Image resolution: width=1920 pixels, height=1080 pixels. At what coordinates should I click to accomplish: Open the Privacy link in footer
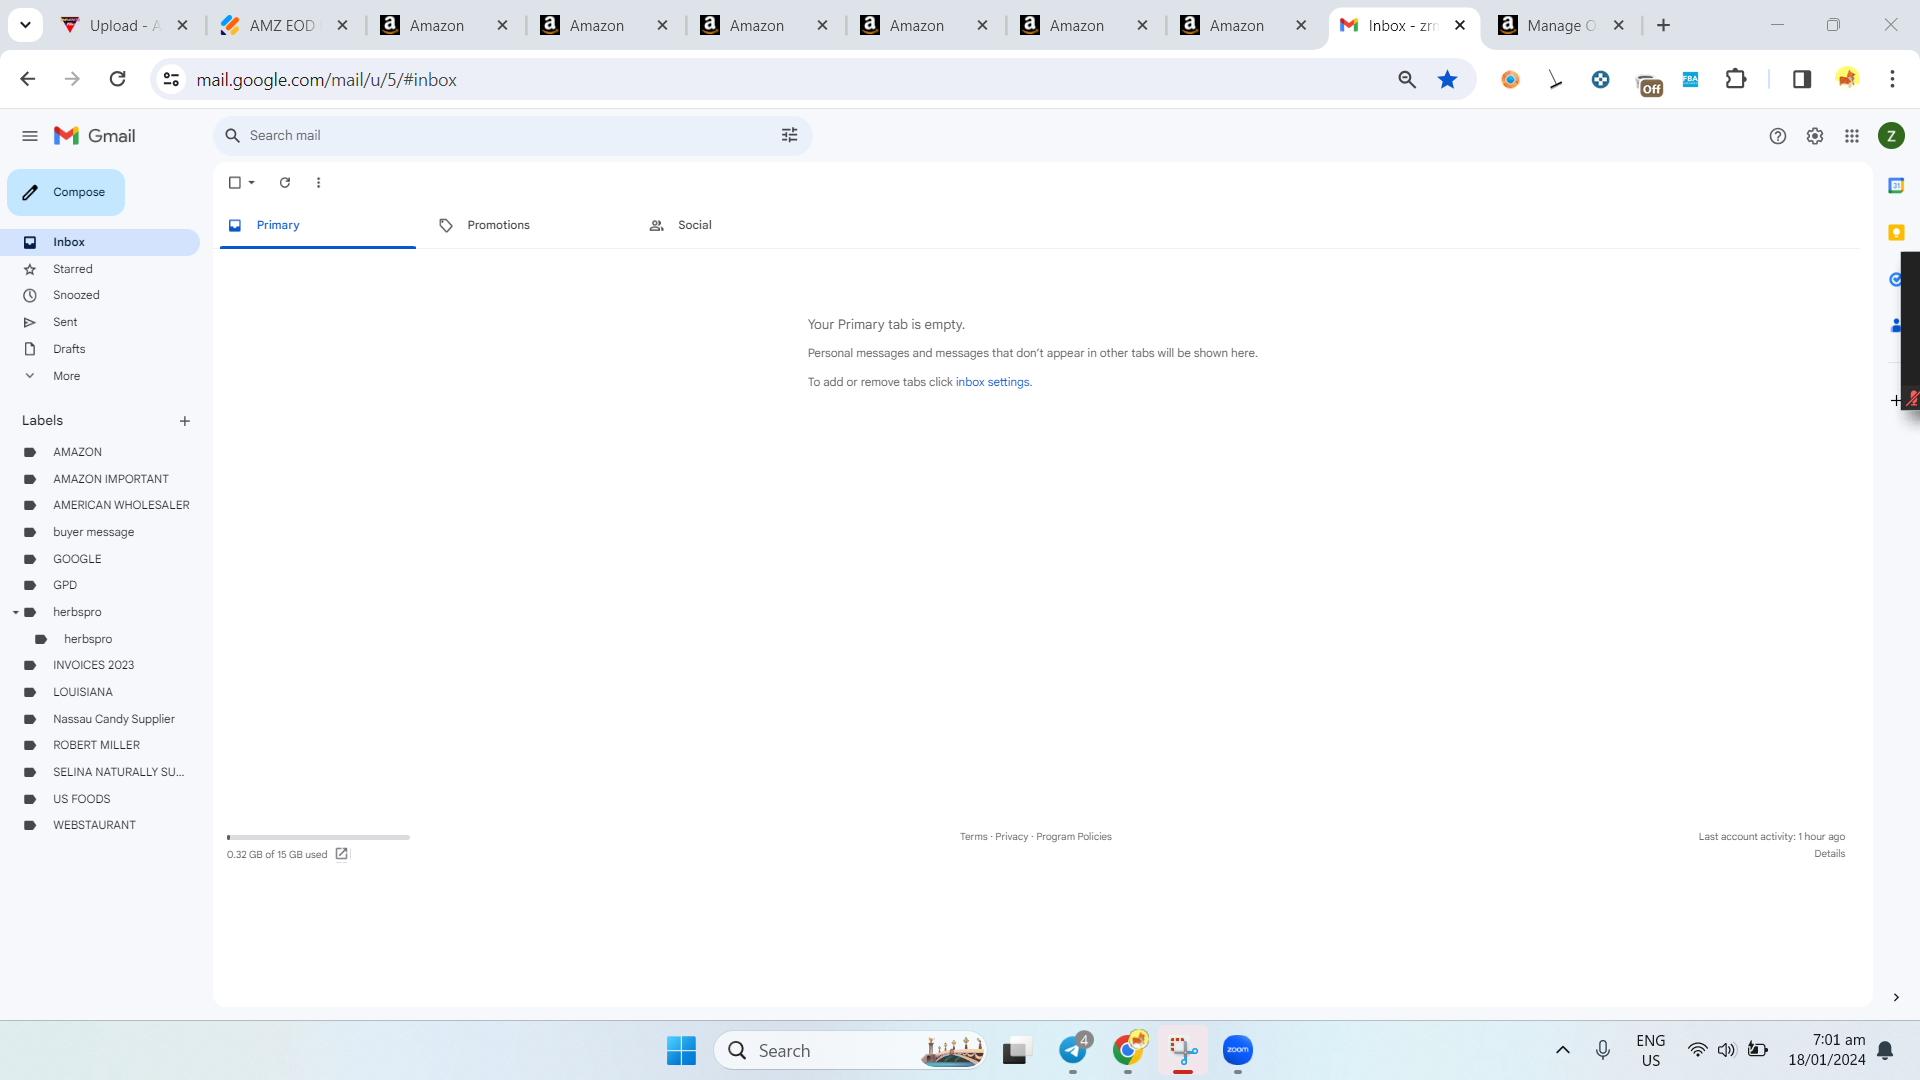pyautogui.click(x=1011, y=837)
